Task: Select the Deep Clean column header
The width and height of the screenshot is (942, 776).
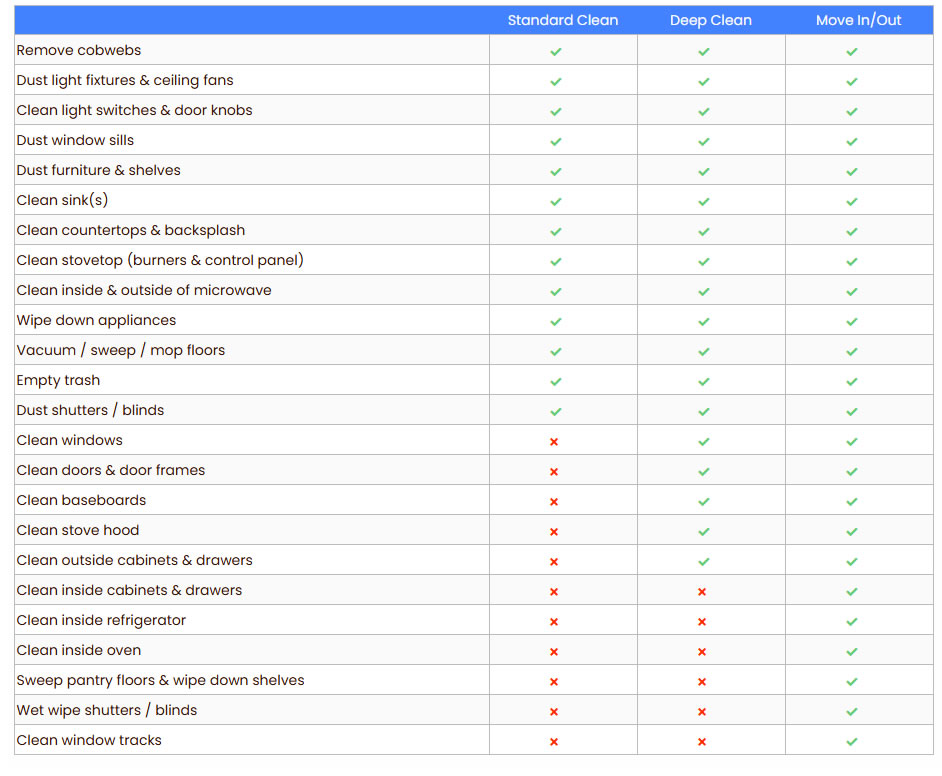Action: click(710, 20)
